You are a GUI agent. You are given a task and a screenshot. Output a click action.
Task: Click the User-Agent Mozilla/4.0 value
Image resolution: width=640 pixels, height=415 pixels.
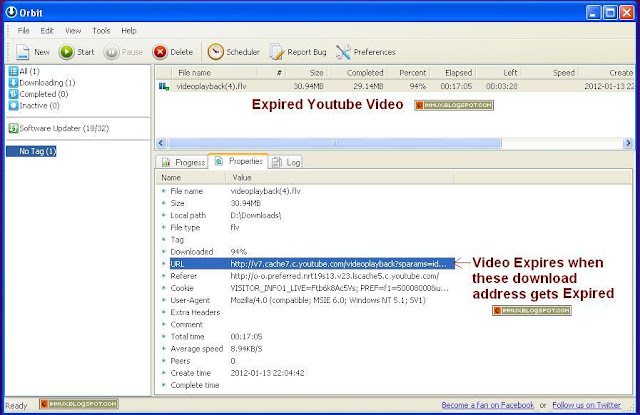(328, 301)
